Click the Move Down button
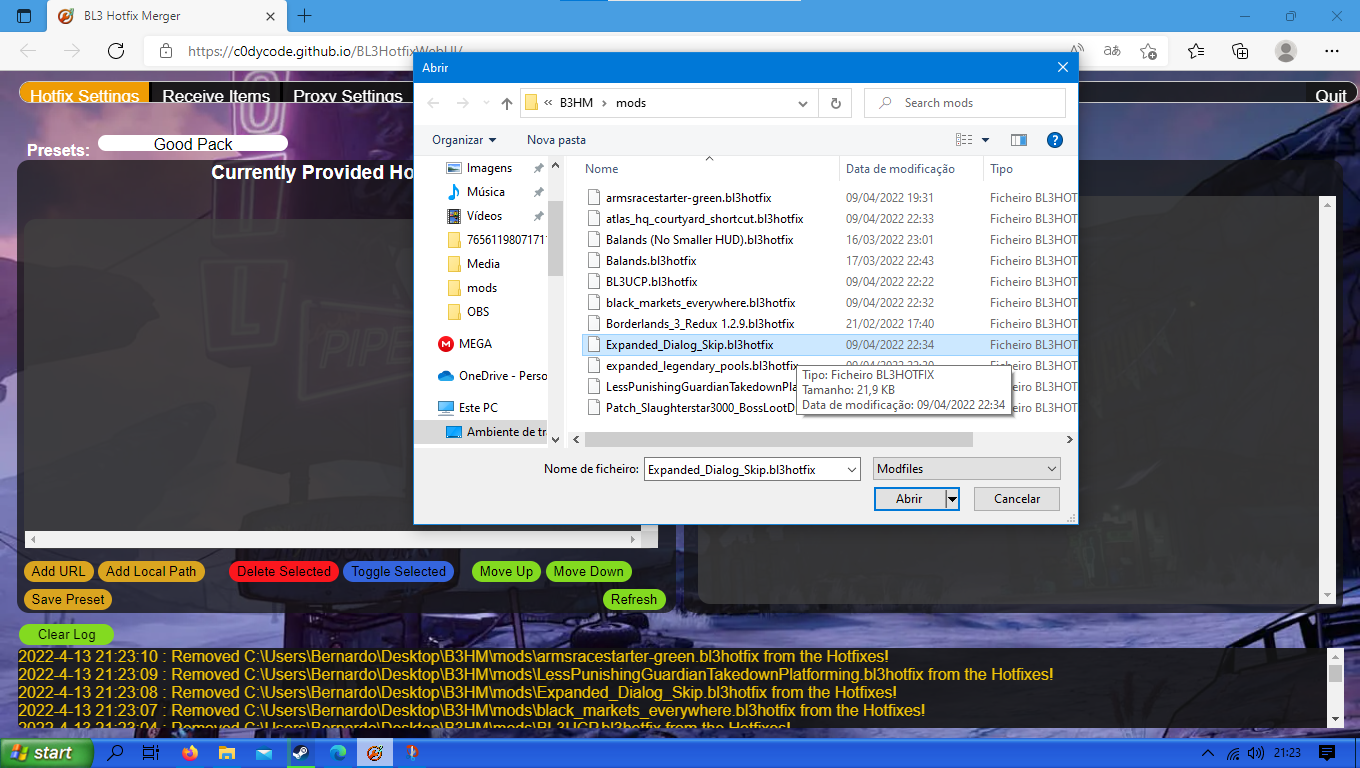The width and height of the screenshot is (1360, 768). pos(588,571)
